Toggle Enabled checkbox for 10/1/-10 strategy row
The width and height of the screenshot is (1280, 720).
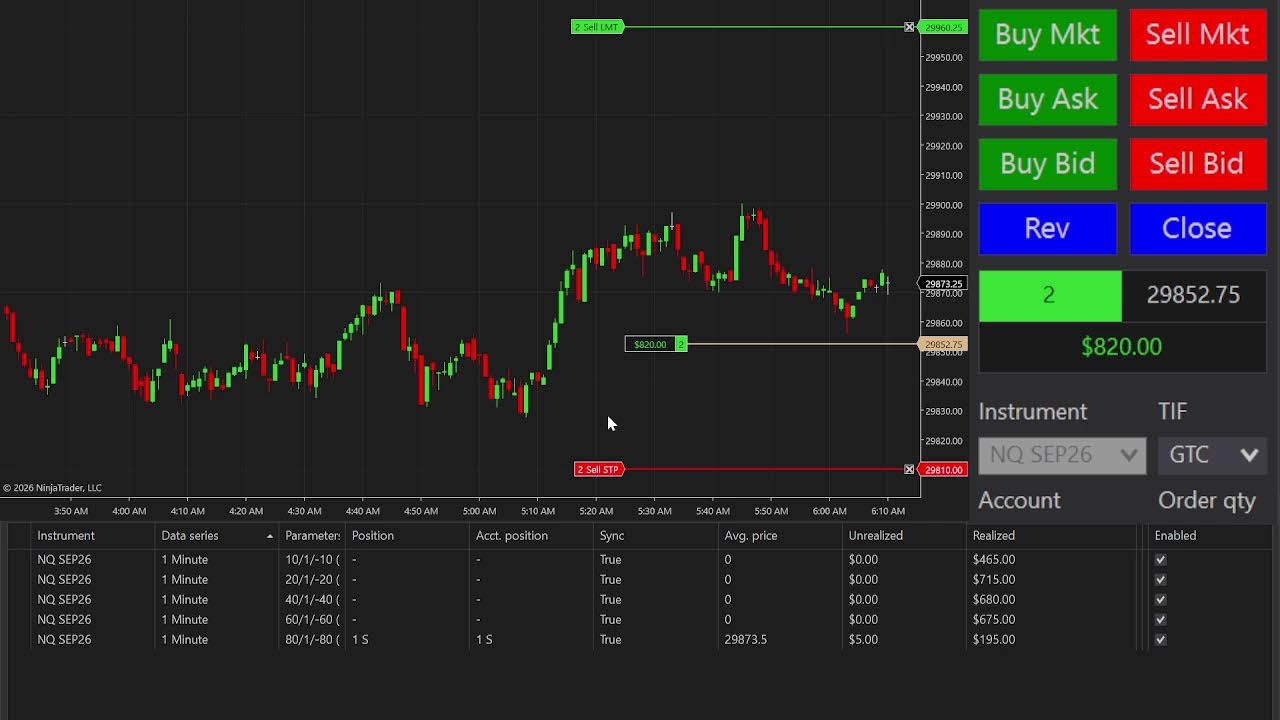tap(1160, 560)
